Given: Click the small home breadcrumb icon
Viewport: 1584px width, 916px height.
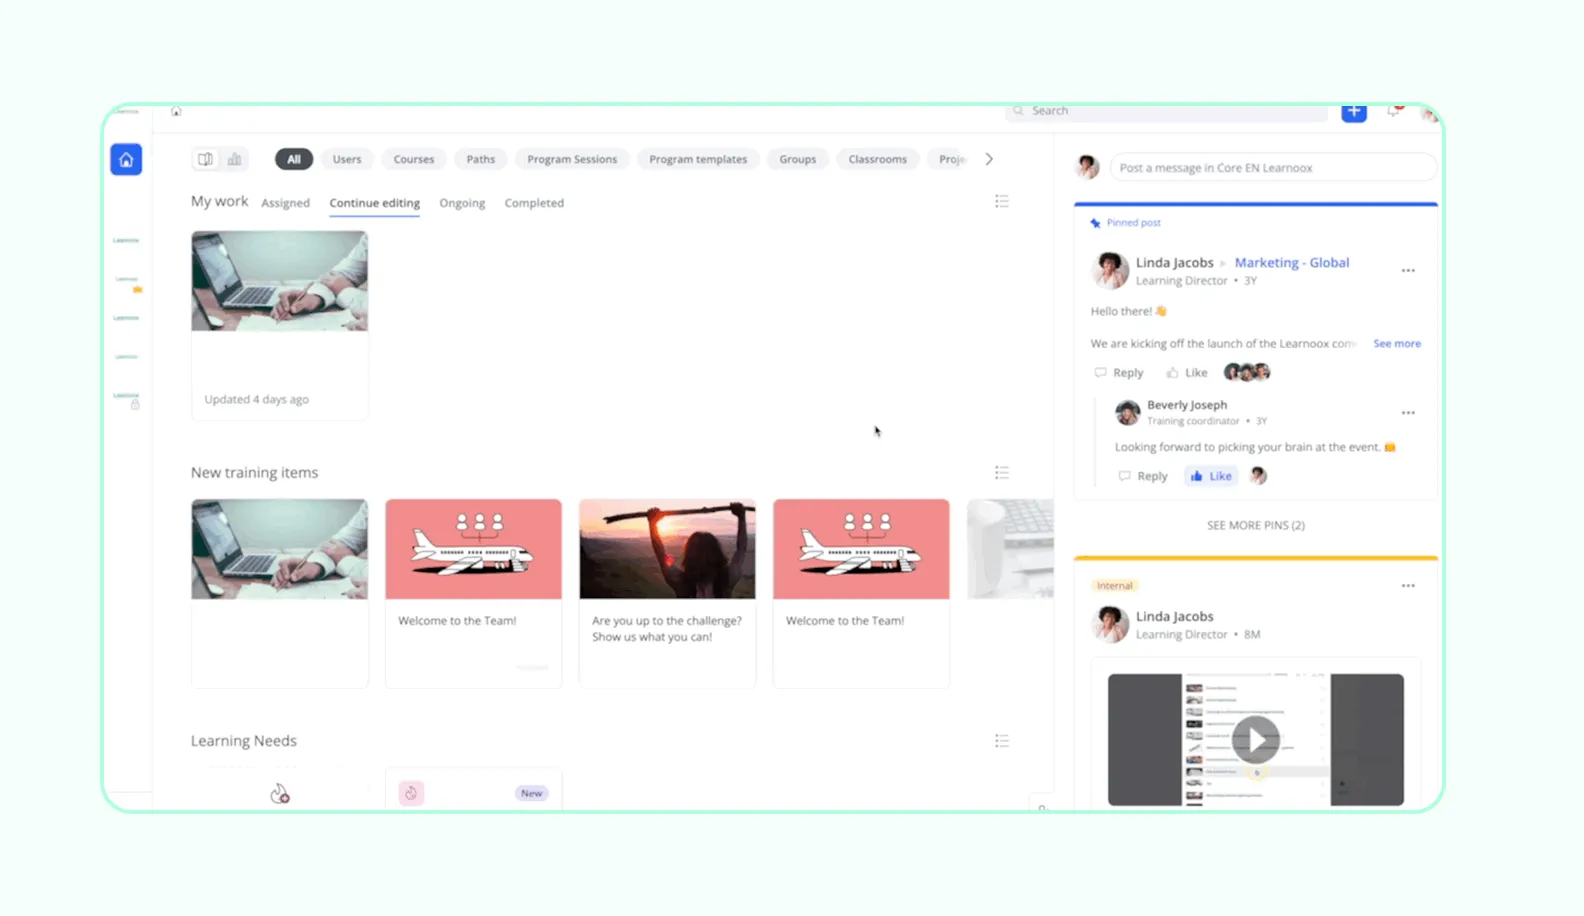Looking at the screenshot, I should [176, 111].
